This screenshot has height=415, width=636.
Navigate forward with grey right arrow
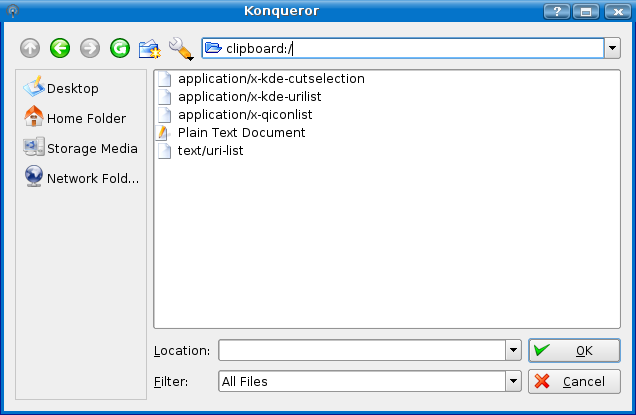click(x=90, y=48)
